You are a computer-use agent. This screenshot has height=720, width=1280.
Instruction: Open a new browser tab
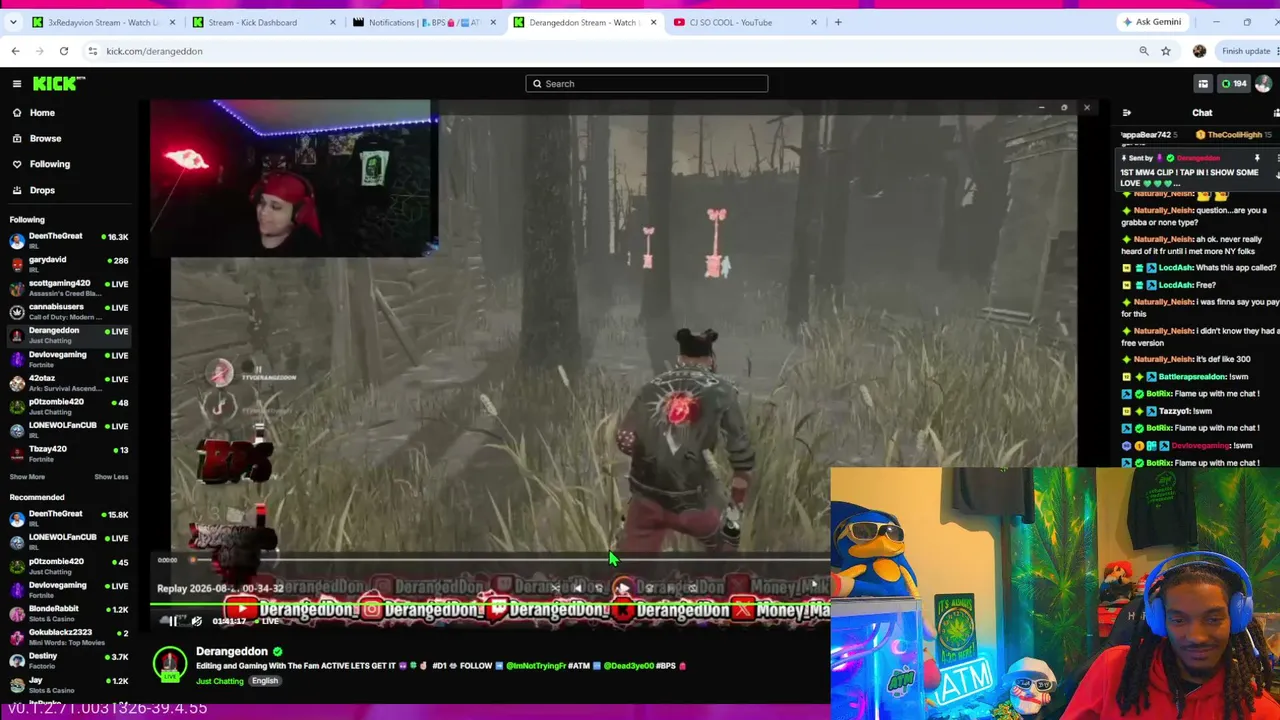click(838, 22)
